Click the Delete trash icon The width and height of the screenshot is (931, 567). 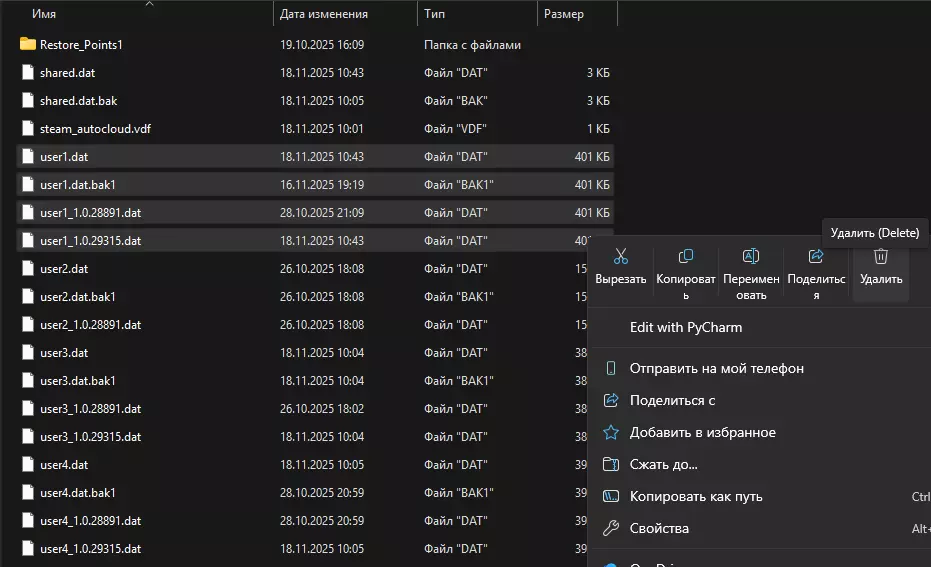880,257
